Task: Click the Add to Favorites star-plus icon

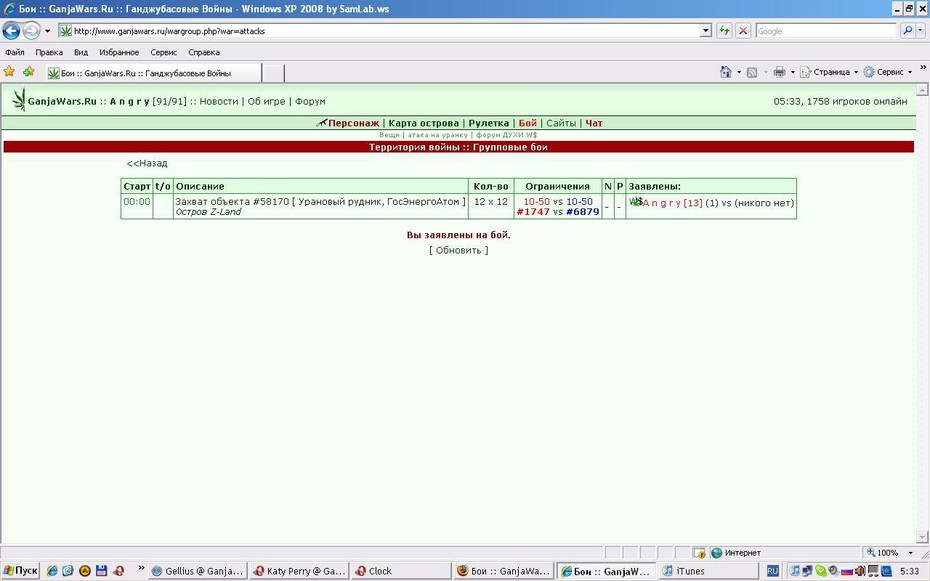Action: coord(28,72)
